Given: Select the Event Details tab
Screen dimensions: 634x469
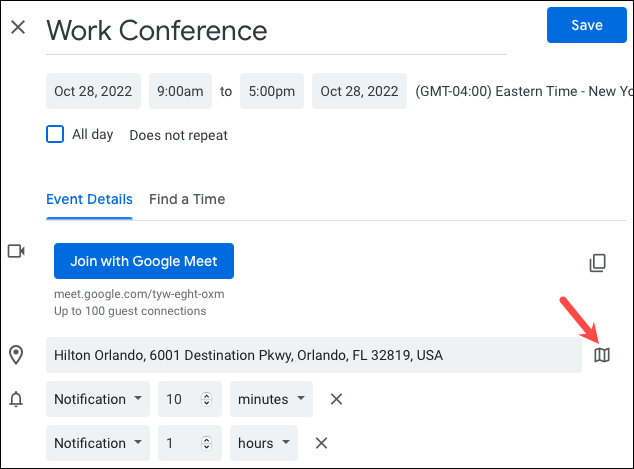Looking at the screenshot, I should pos(89,199).
